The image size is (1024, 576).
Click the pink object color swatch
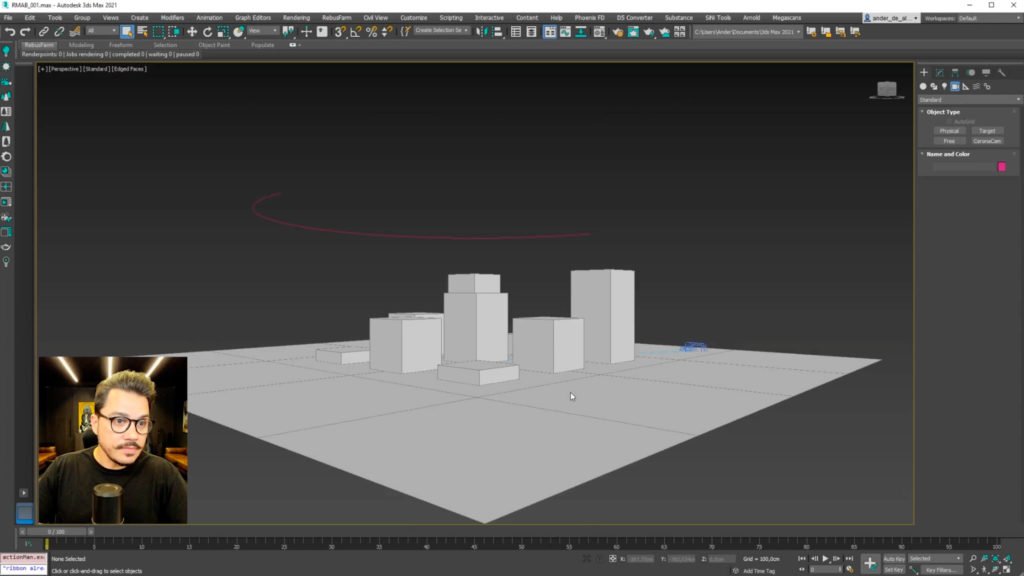(1001, 167)
